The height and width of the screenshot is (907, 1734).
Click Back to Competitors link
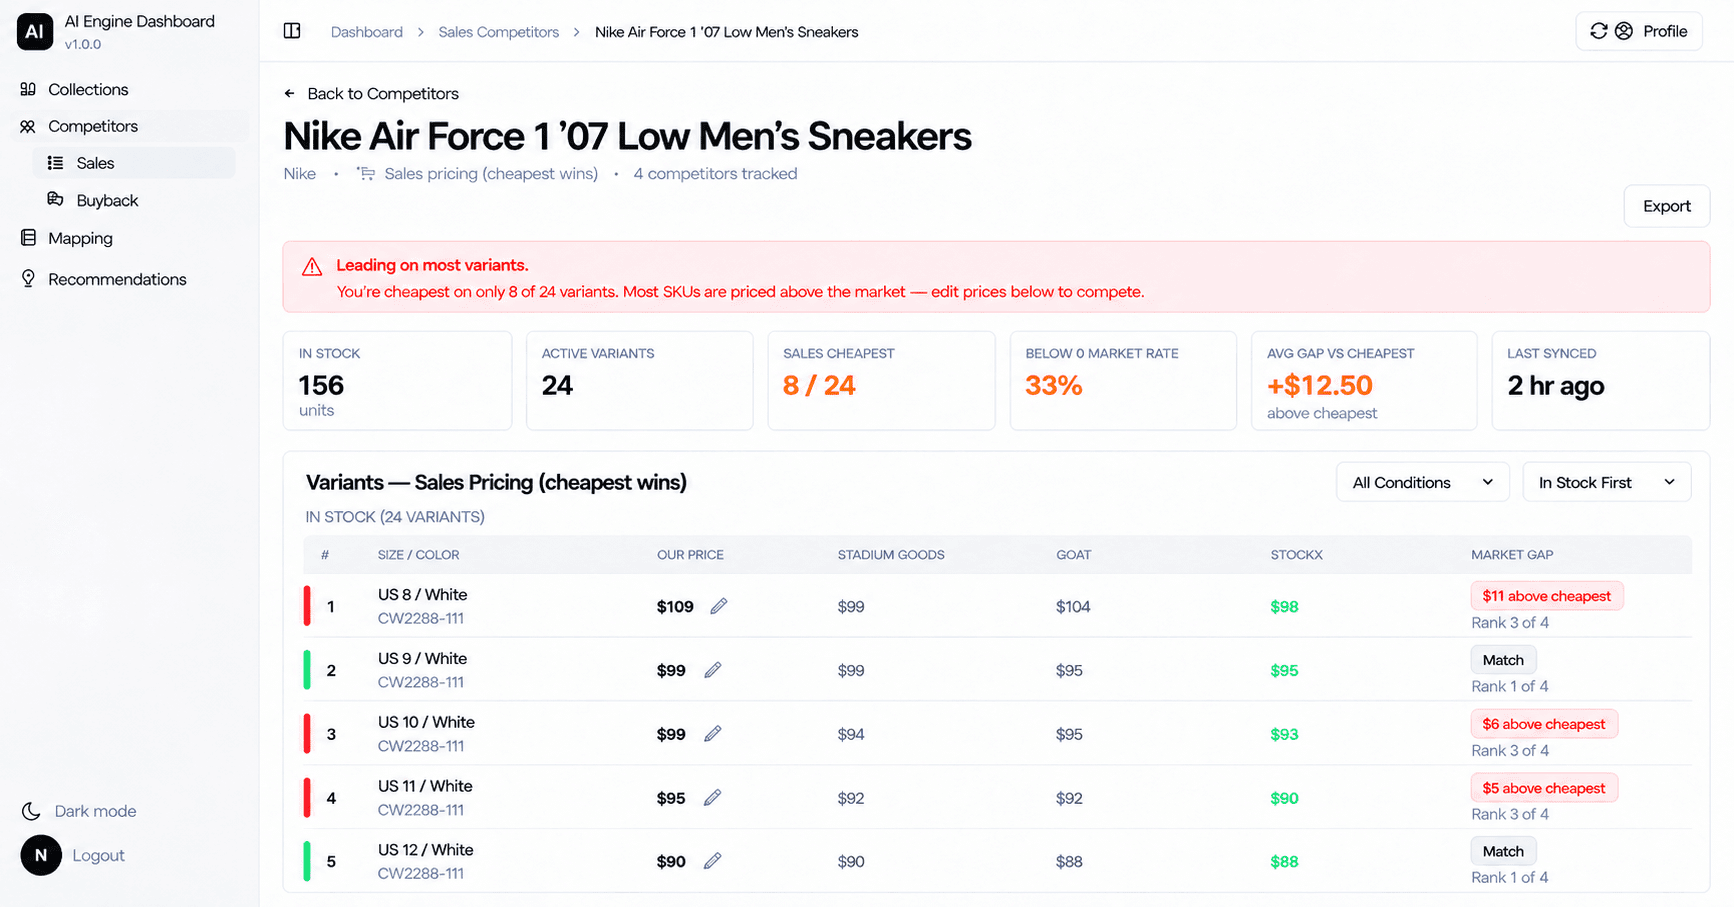[371, 93]
